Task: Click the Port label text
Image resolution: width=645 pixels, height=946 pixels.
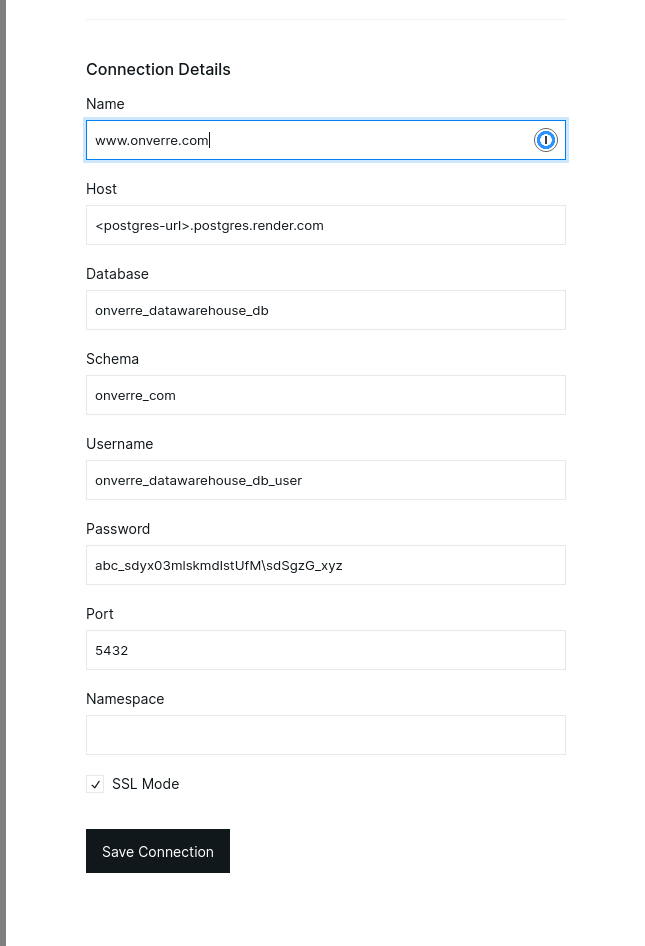Action: click(x=100, y=614)
